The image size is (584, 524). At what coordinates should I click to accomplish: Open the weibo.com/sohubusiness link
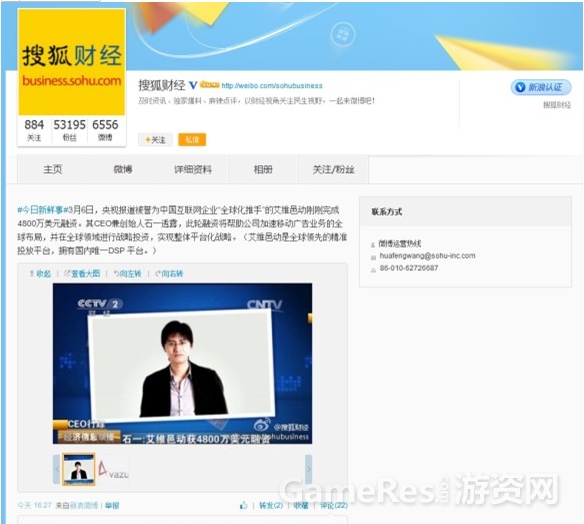point(272,86)
